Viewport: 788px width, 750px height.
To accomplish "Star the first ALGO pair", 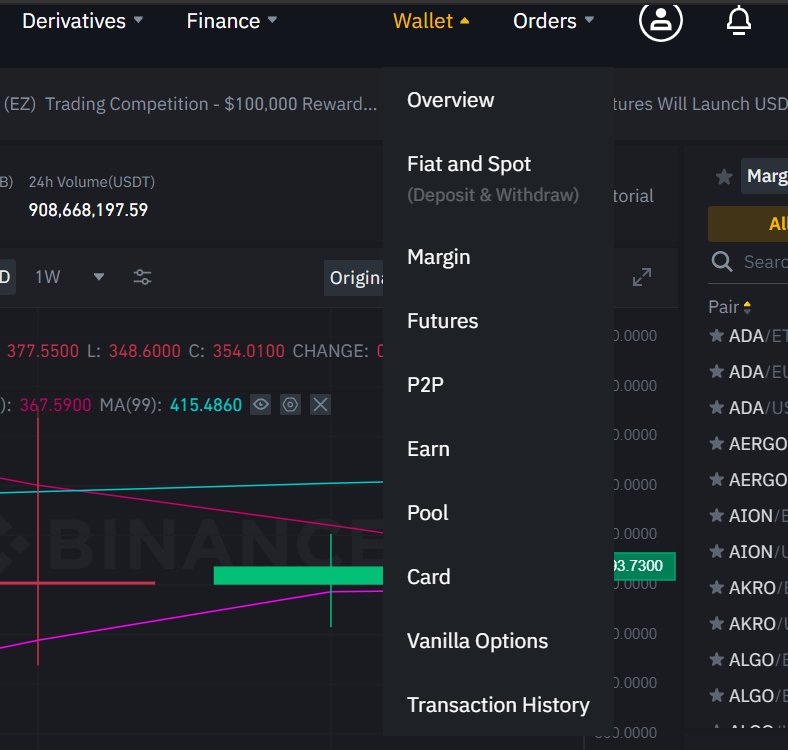I will (717, 659).
